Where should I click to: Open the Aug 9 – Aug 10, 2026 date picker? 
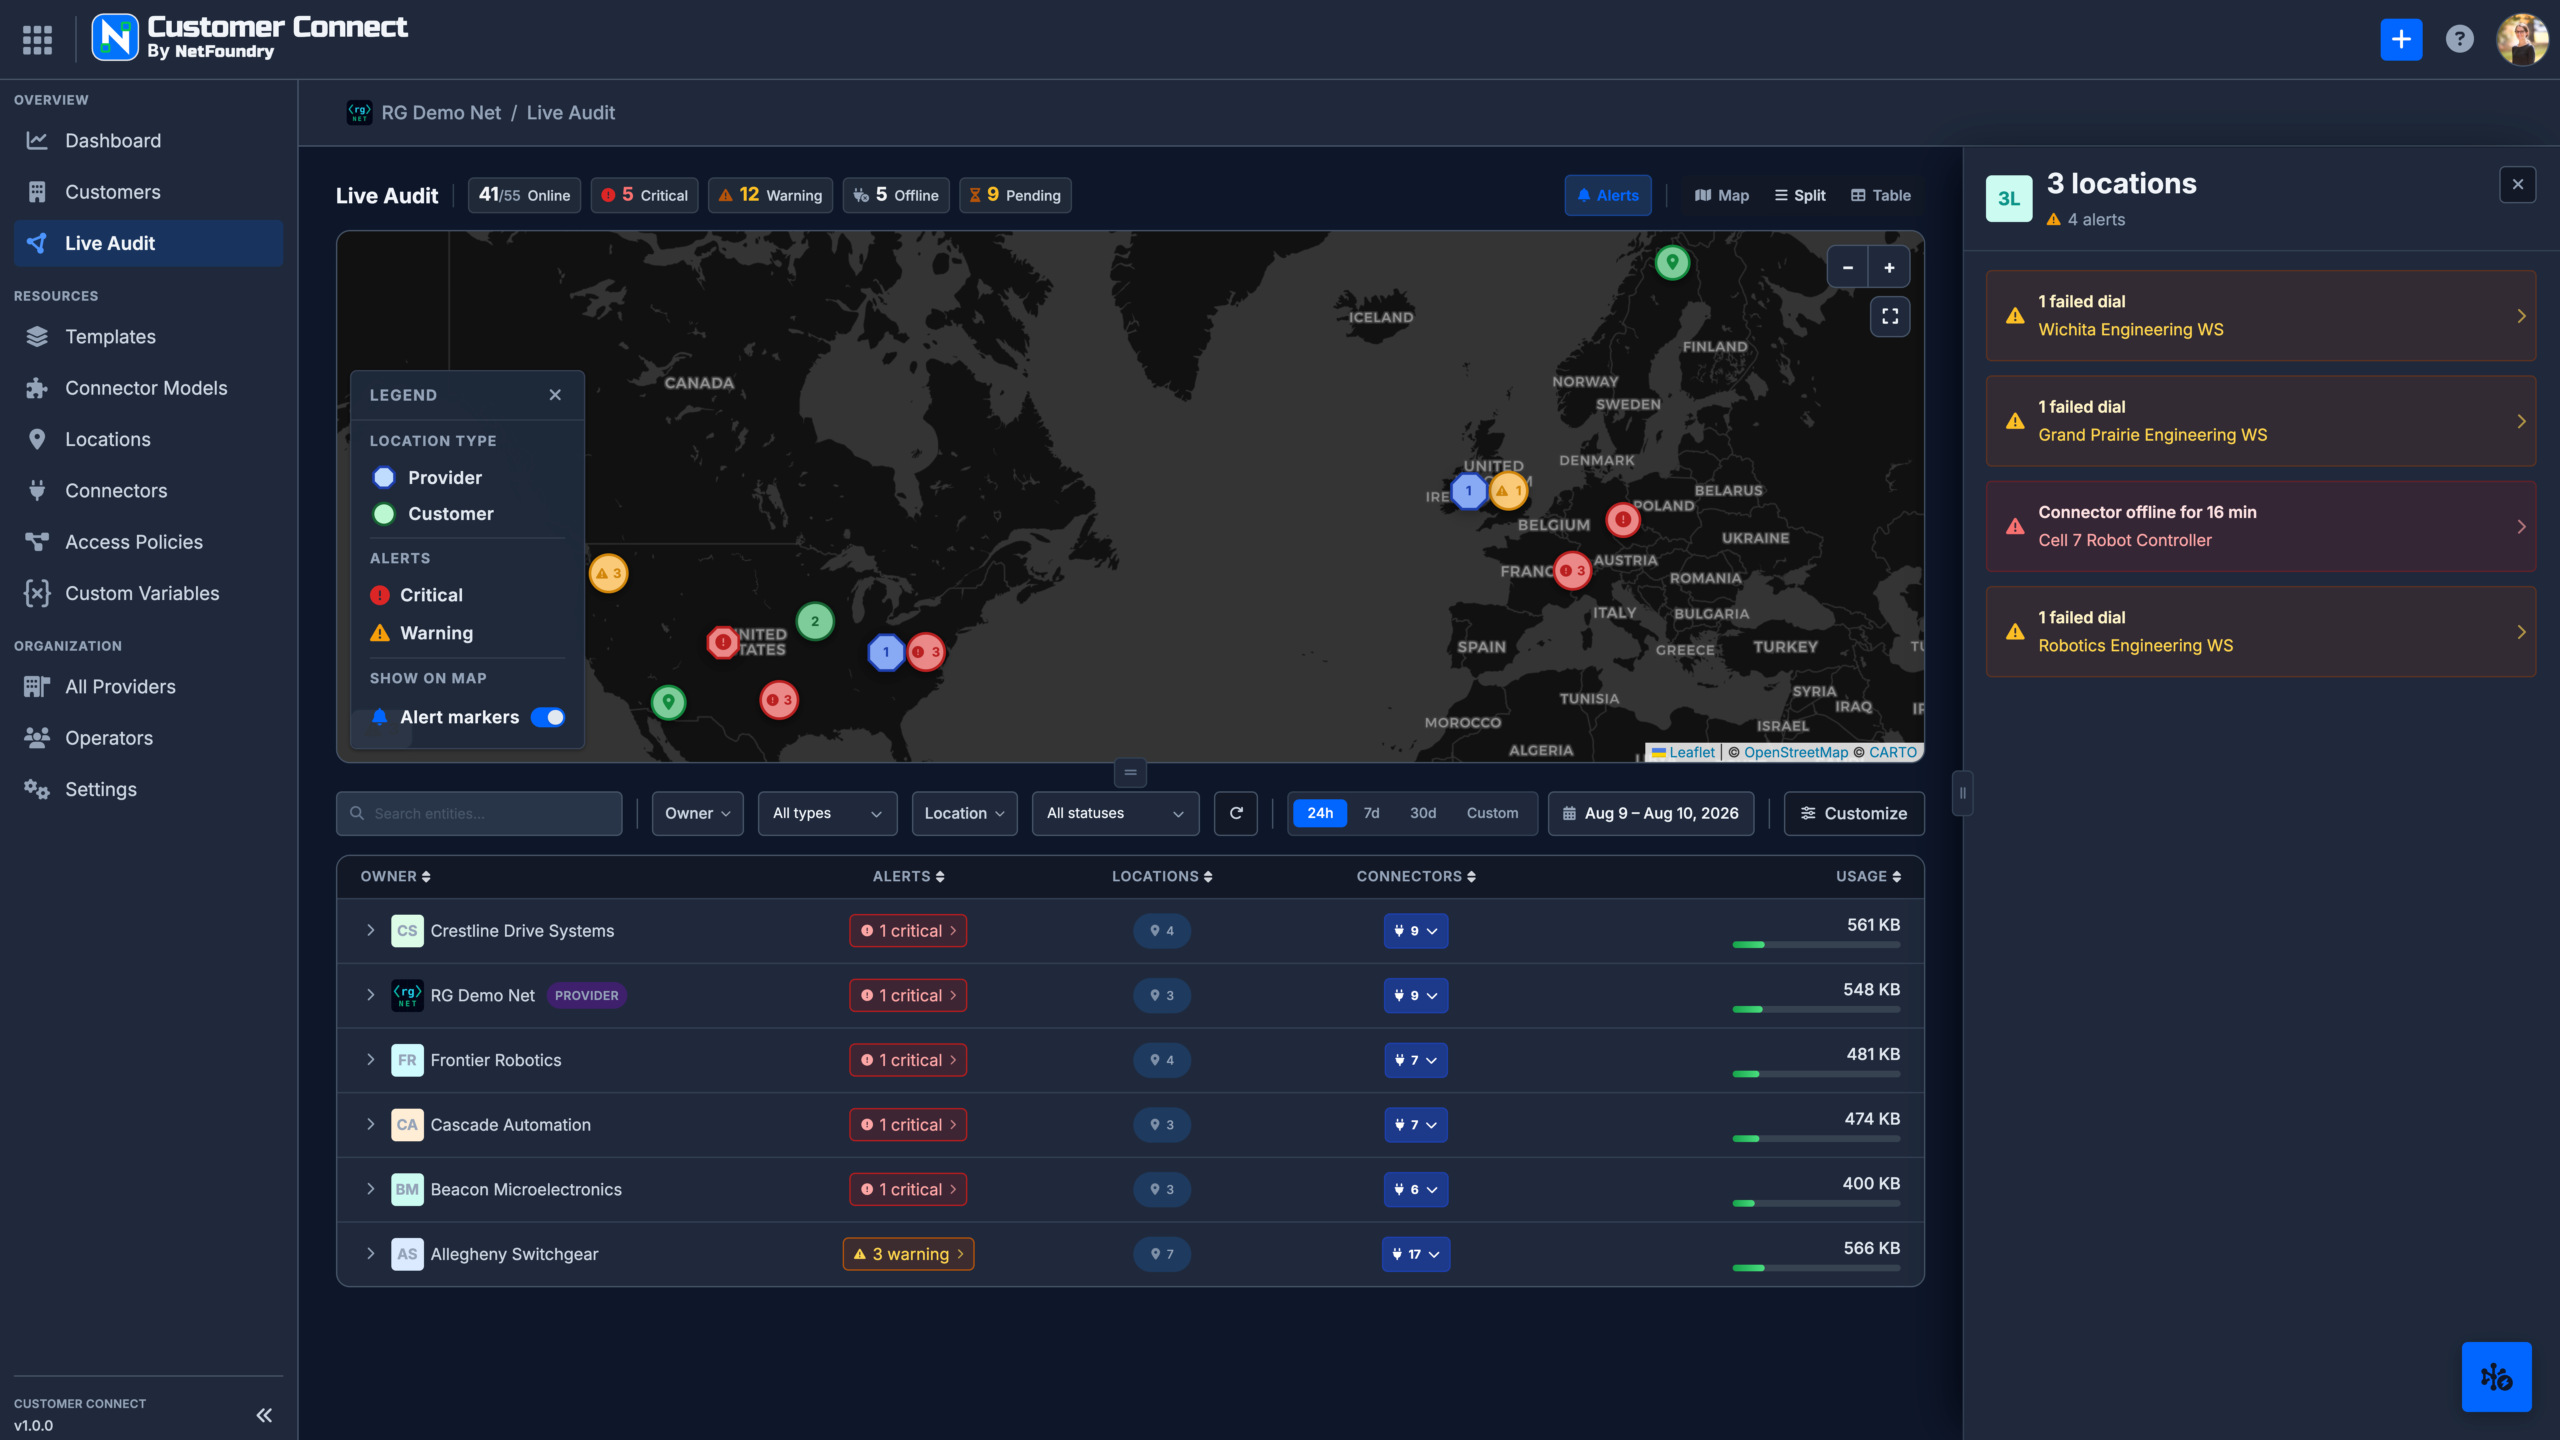(x=1651, y=814)
